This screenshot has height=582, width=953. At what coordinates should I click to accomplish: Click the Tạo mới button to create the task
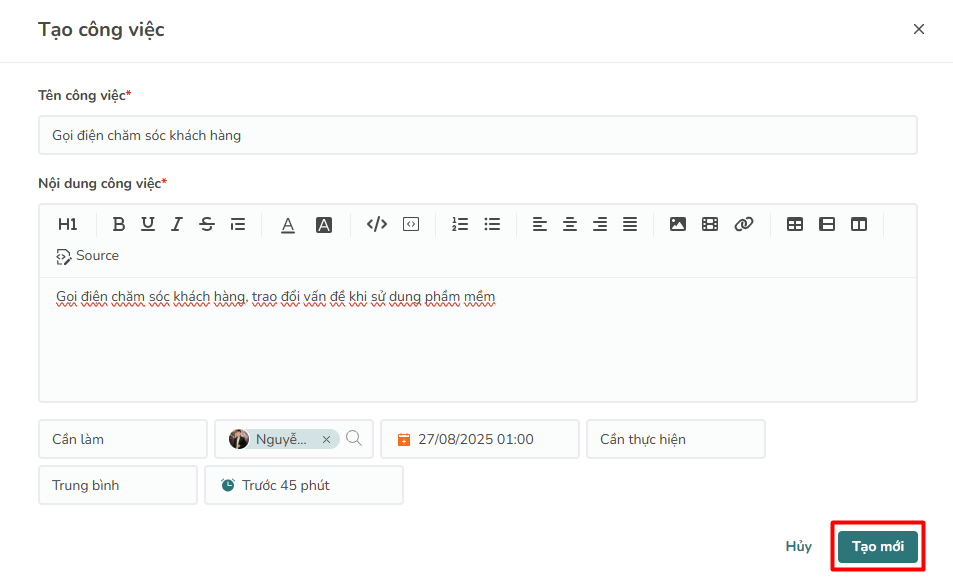(877, 546)
